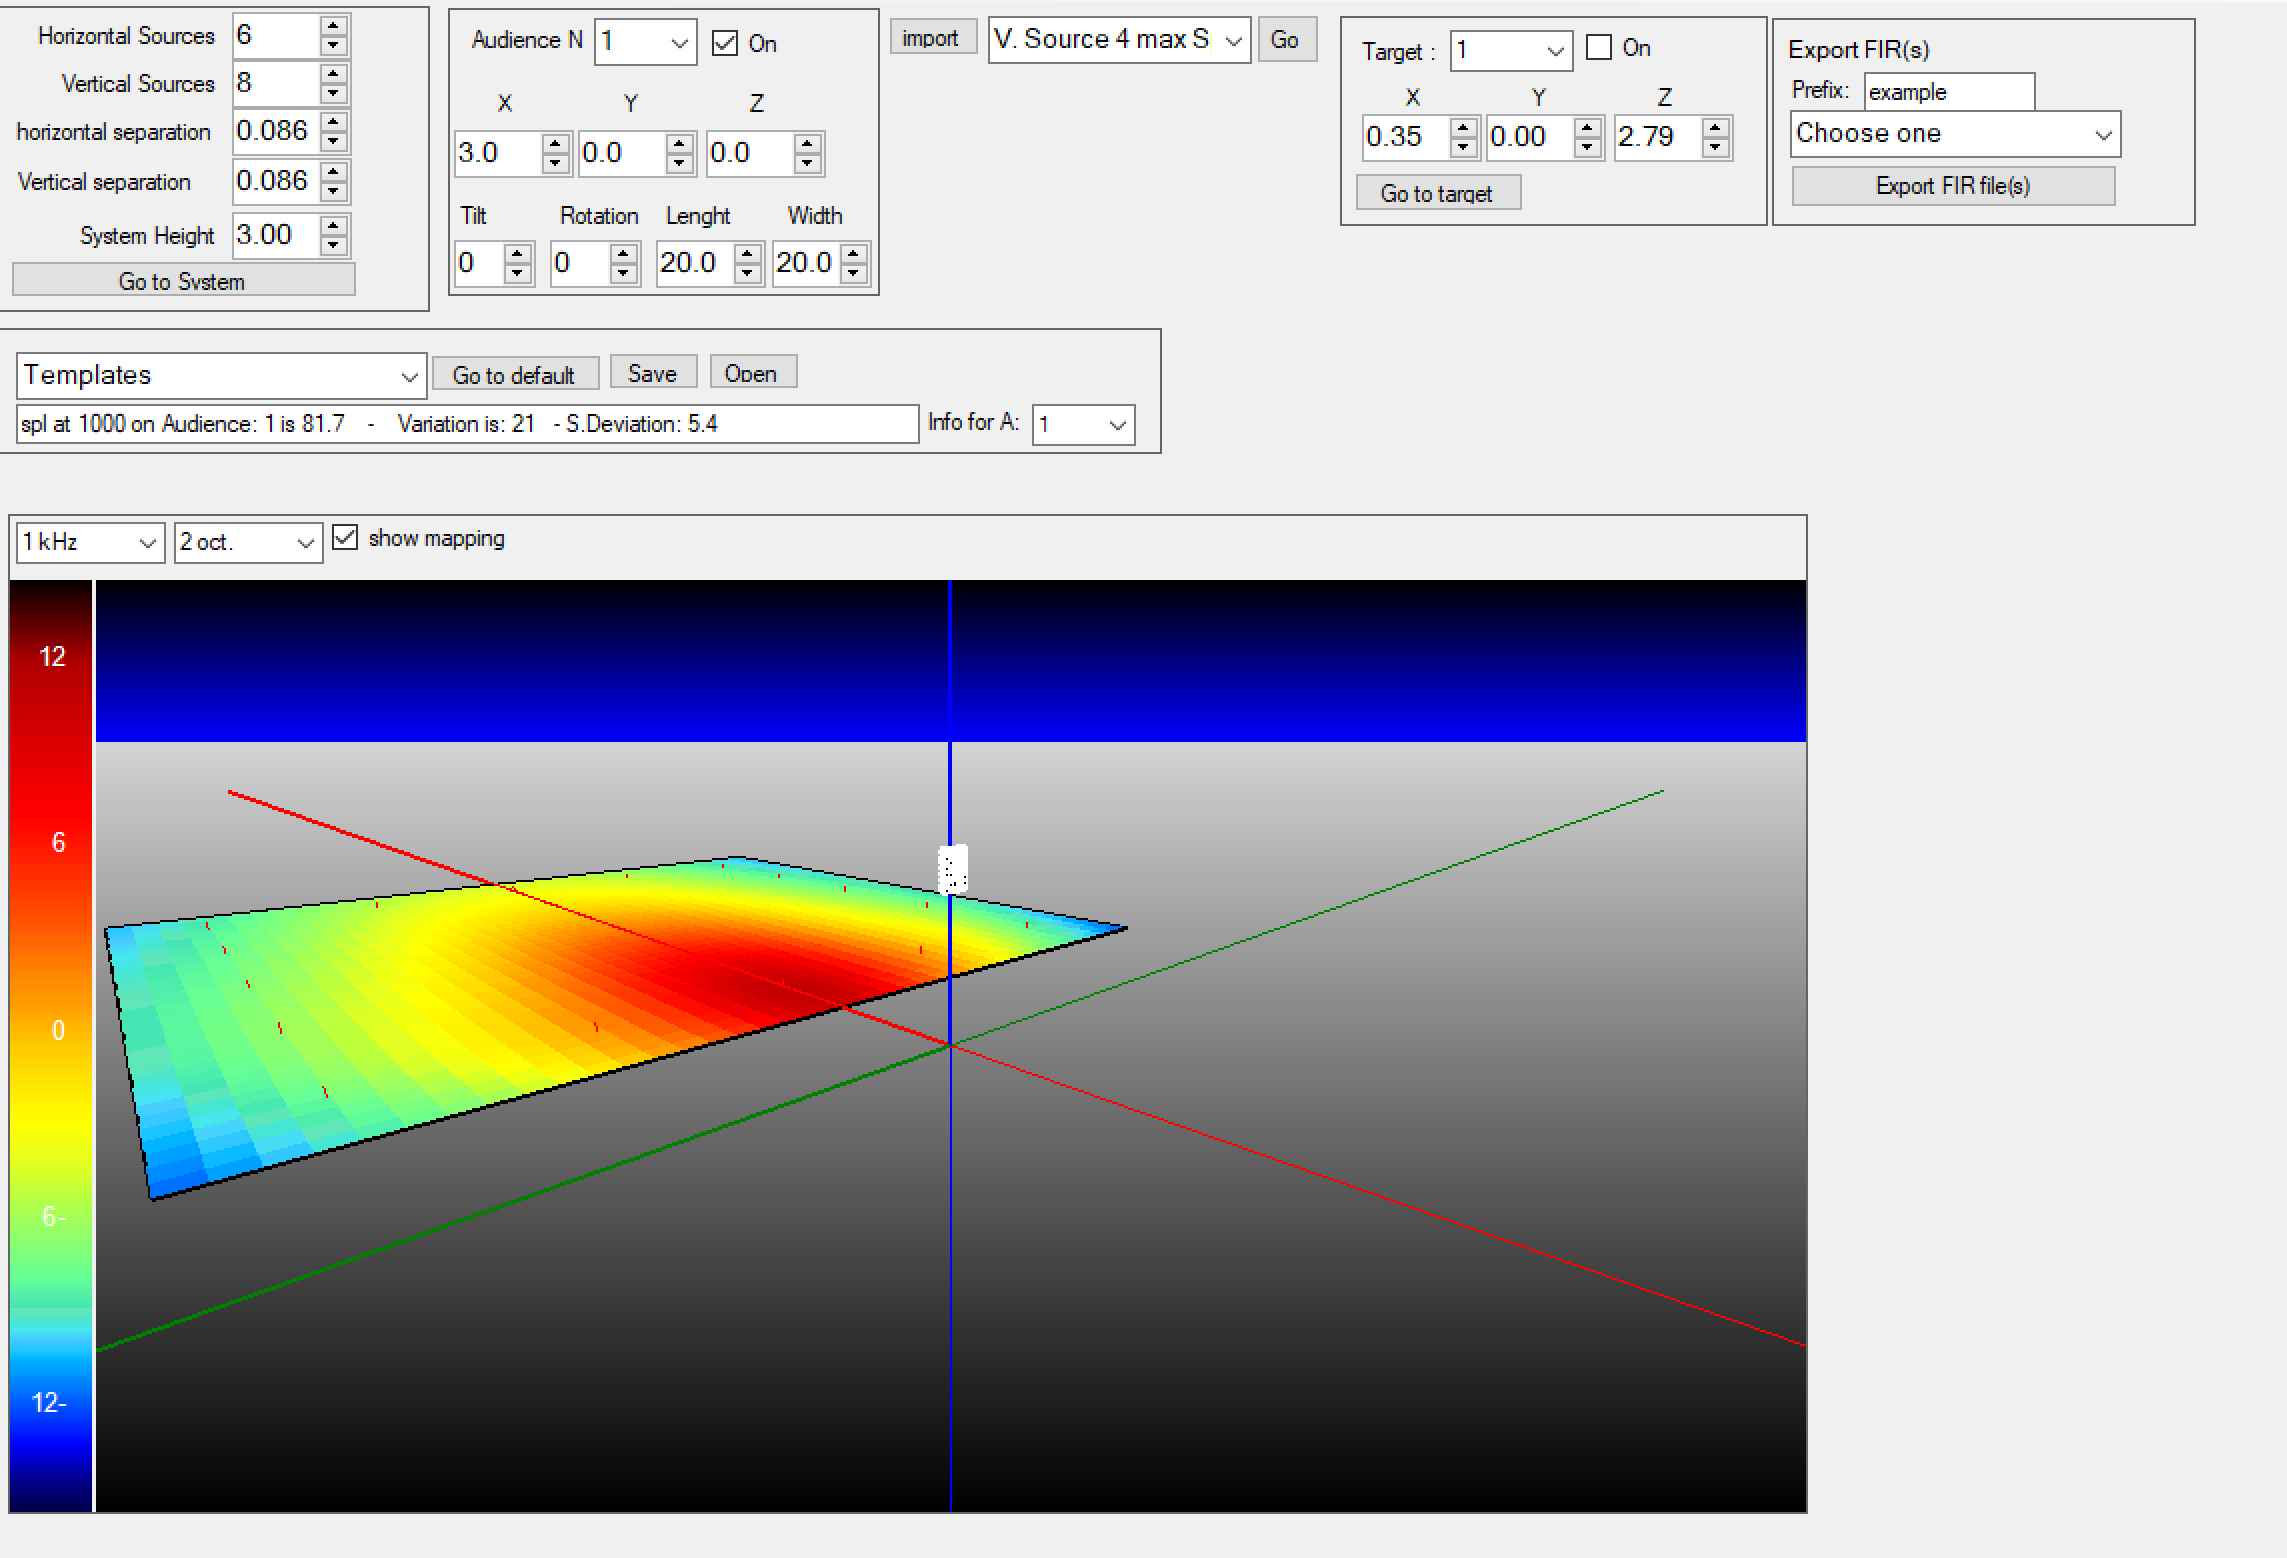
Task: Increase audience Tilt spinner up arrow
Action: point(517,253)
